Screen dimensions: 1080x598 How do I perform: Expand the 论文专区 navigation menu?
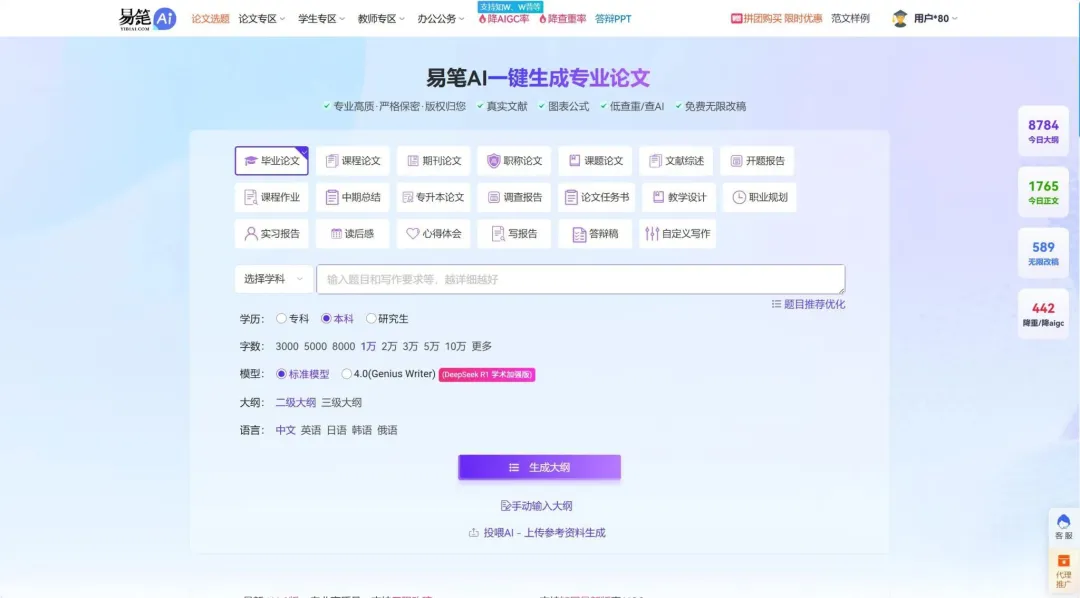tap(262, 19)
